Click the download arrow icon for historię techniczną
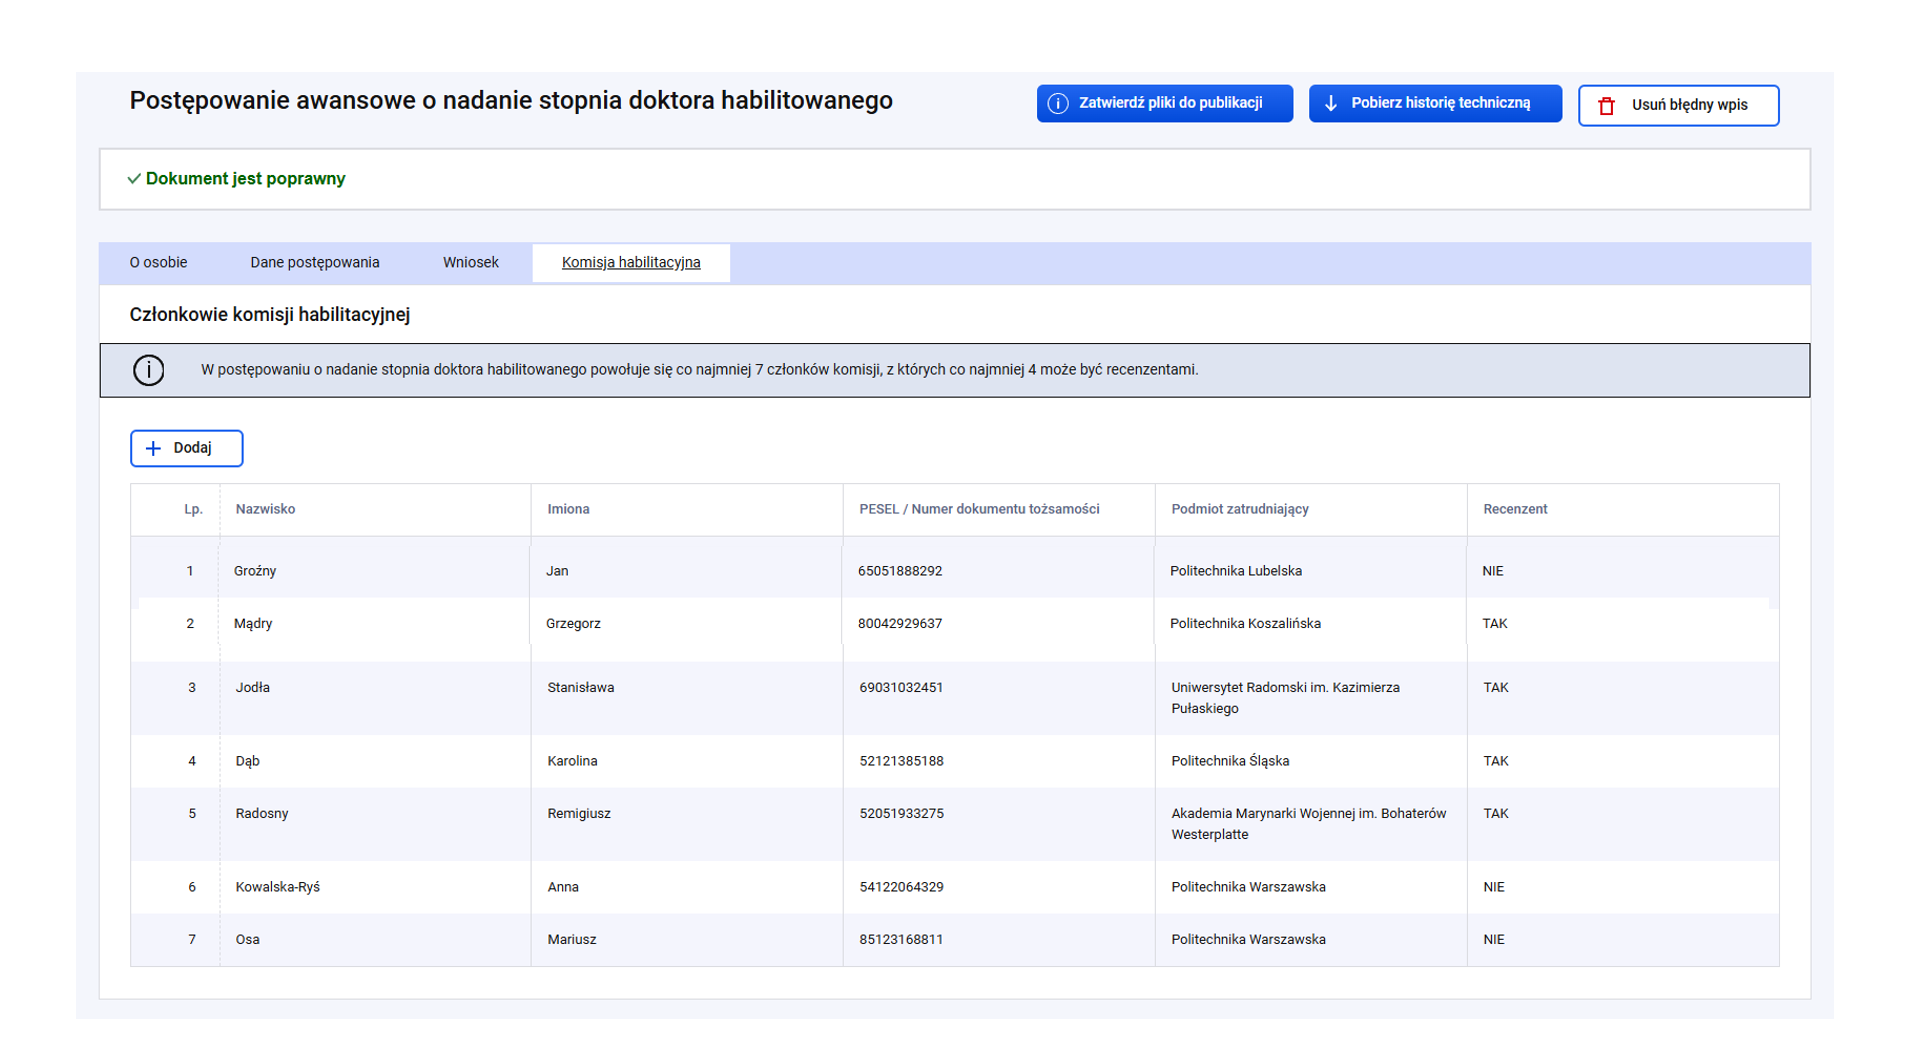The image size is (1913, 1051). [1331, 104]
